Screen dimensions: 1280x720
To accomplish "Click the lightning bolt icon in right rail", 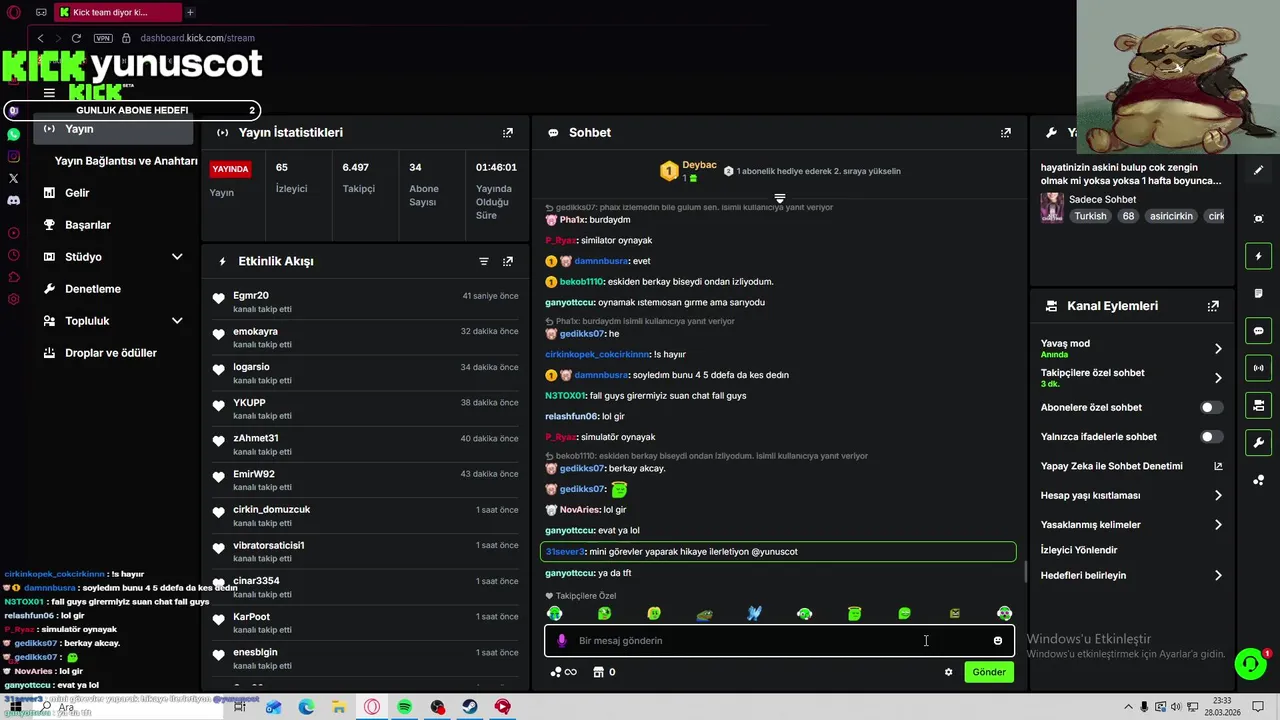I will 1259,256.
